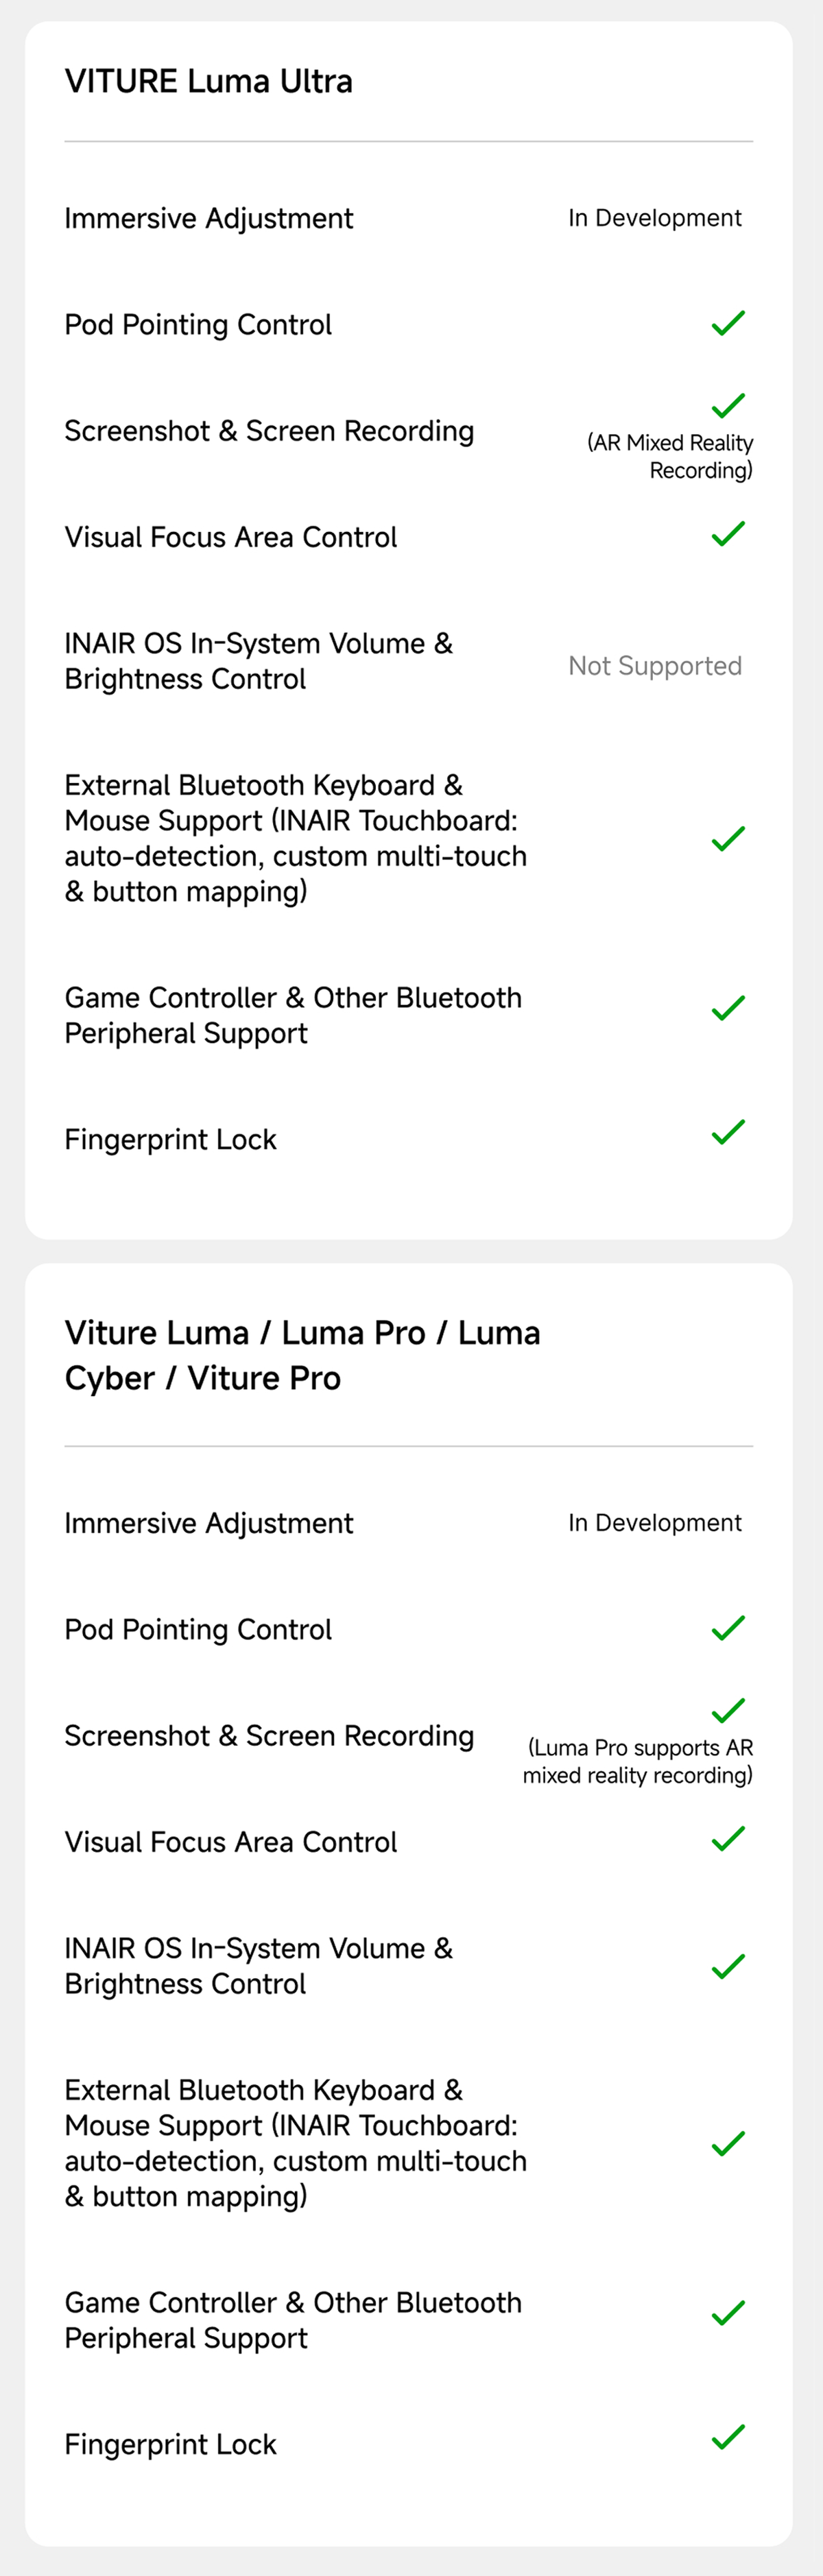Click Luma Ultra Fingerprint Lock checkmark
The image size is (823, 2576).
tap(728, 1132)
